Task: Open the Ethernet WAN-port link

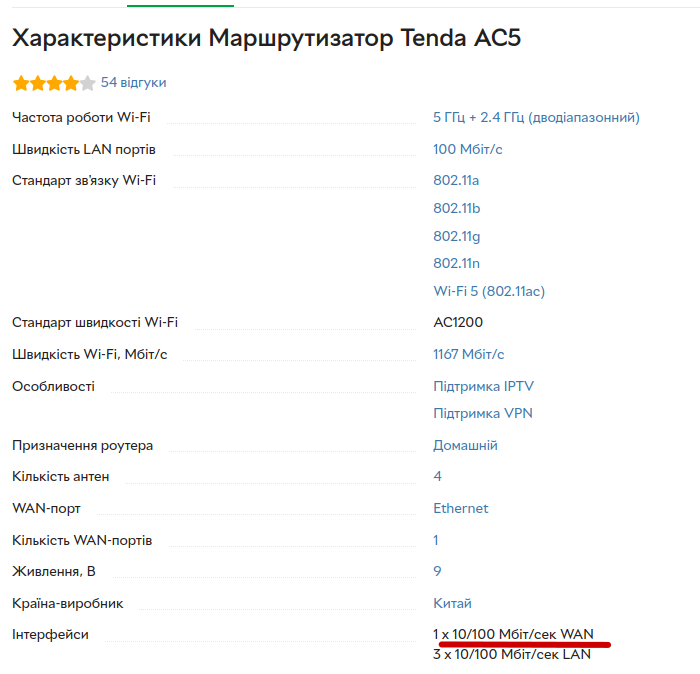Action: (461, 508)
